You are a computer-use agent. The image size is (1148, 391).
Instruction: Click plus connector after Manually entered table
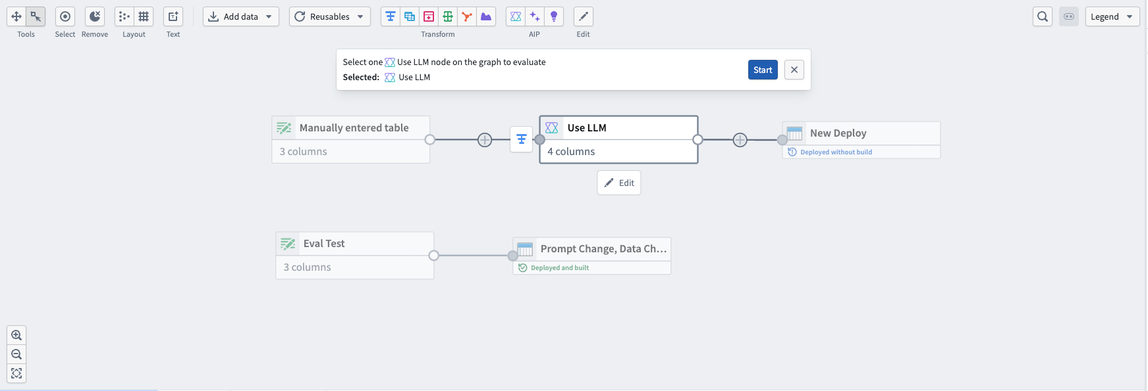point(485,139)
